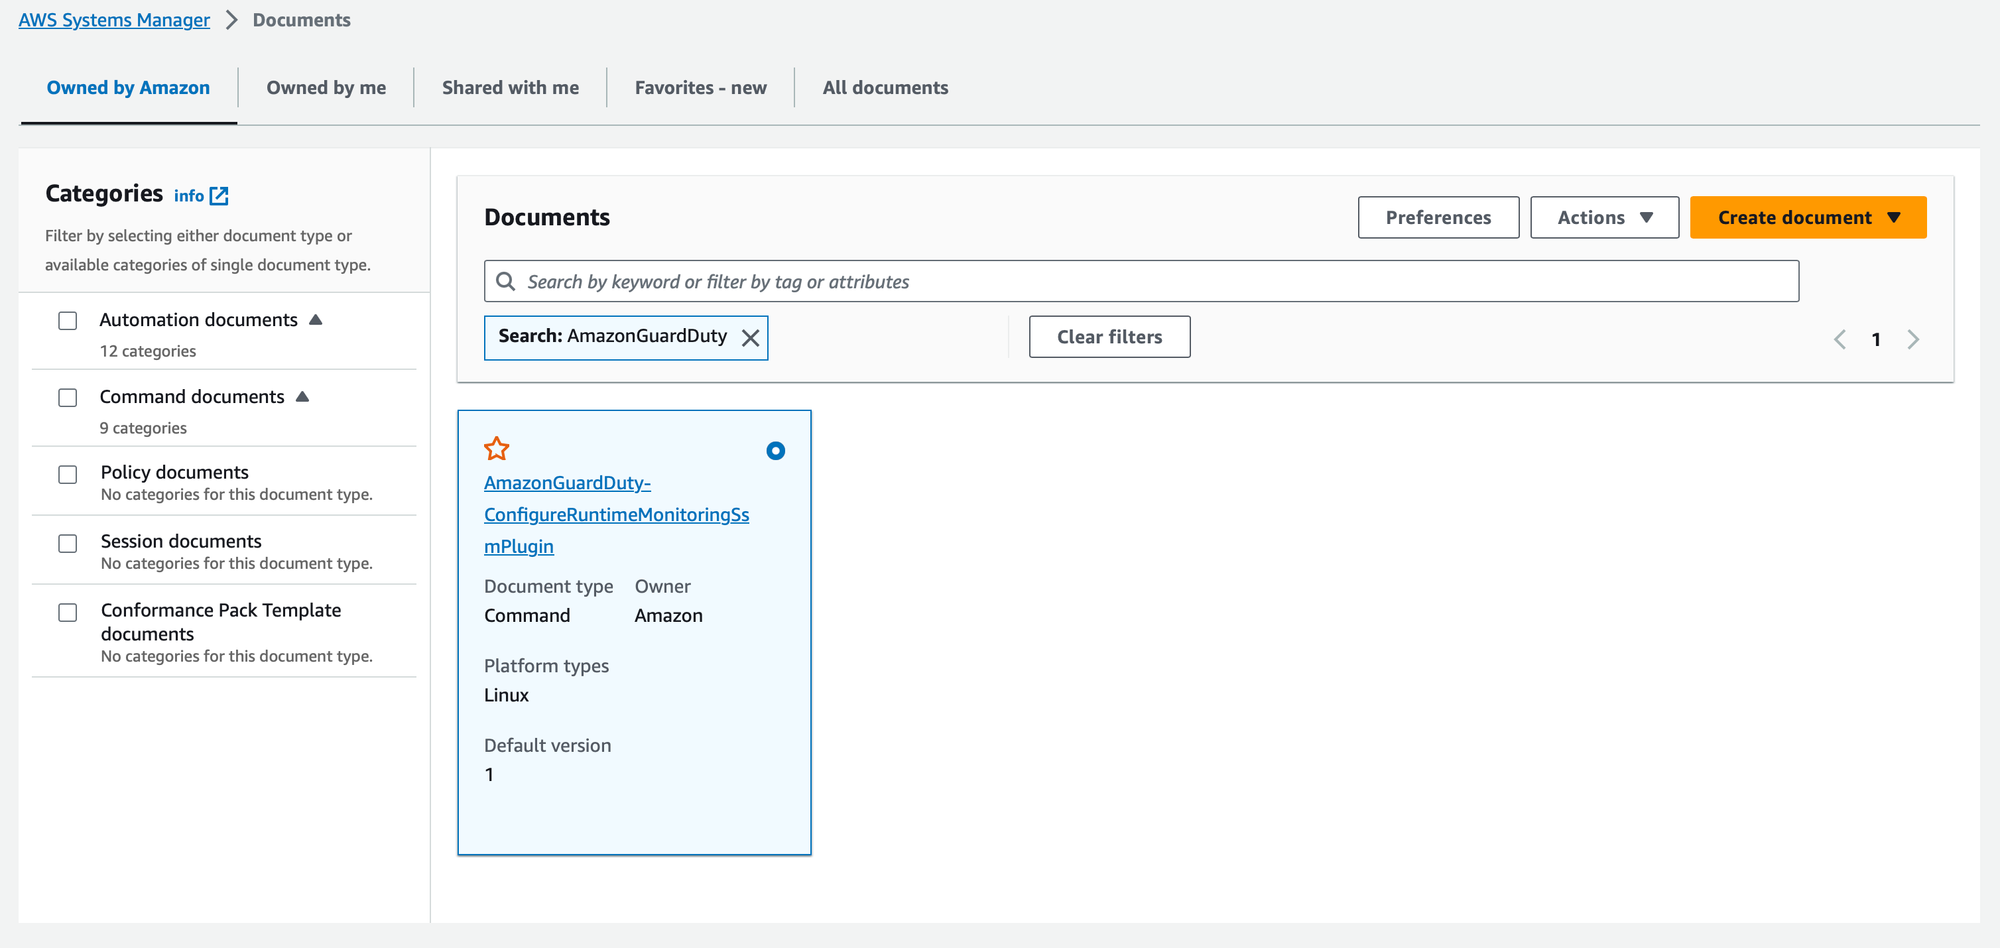Open AWS Systems Manager breadcrumb link
This screenshot has height=948, width=2000.
(x=114, y=20)
